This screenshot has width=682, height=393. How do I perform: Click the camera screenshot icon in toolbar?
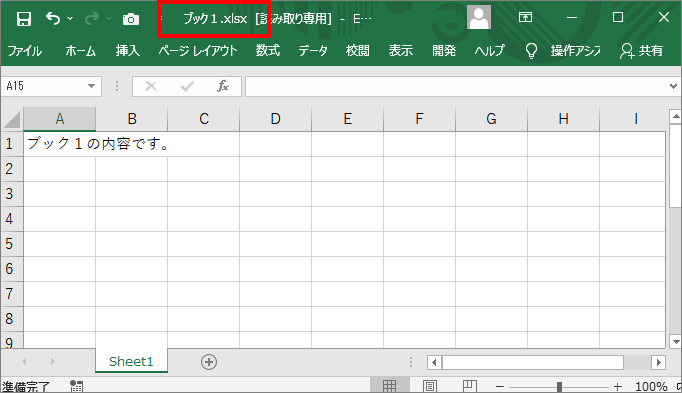[130, 19]
